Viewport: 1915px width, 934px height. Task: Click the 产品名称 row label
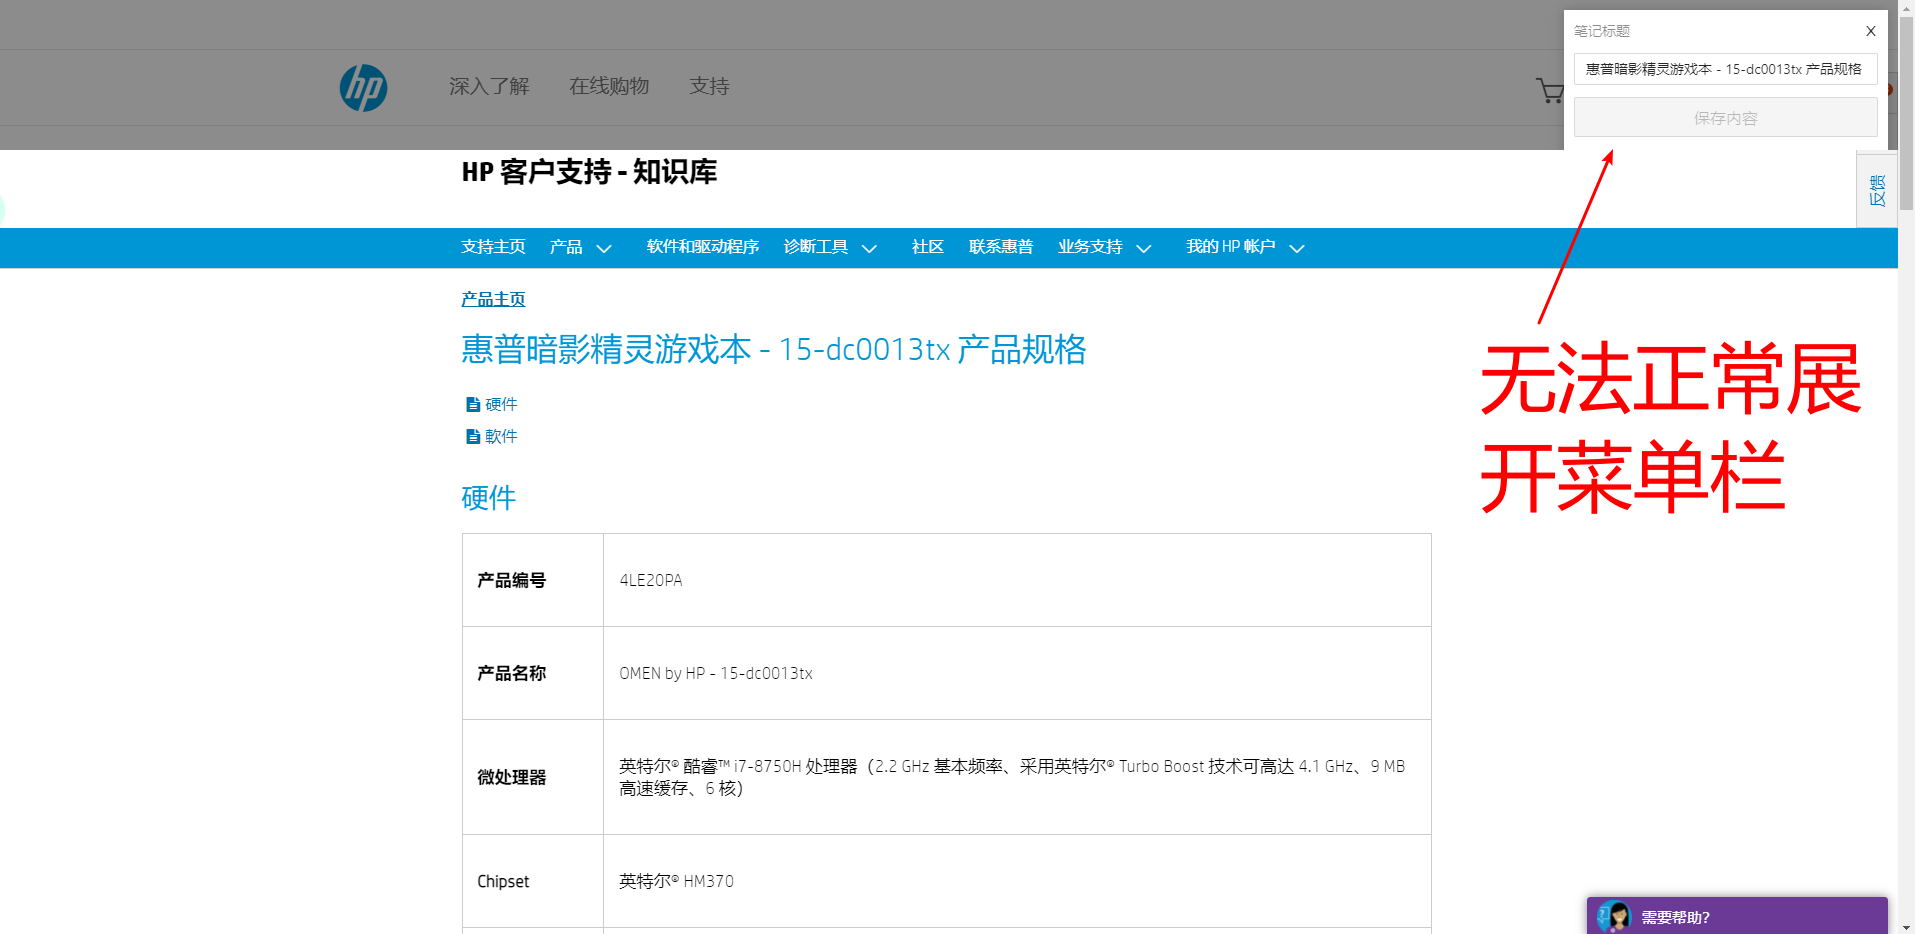coord(511,673)
